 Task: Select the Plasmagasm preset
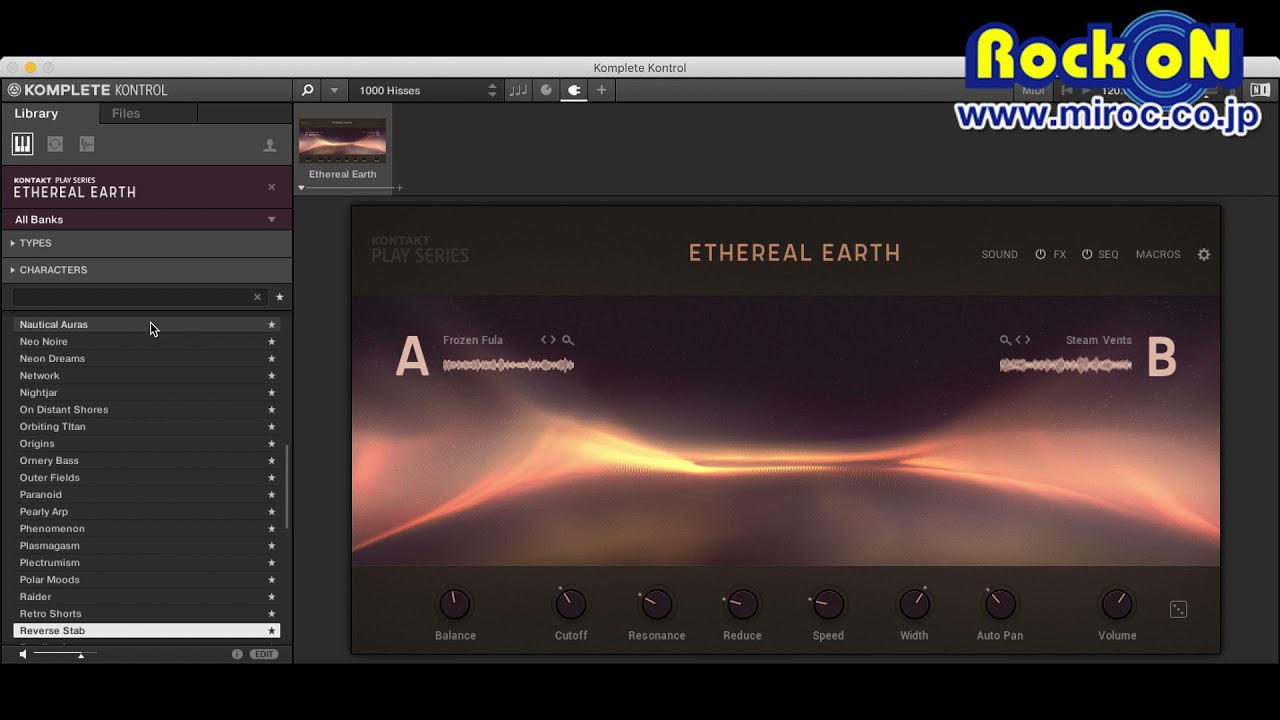click(x=146, y=545)
